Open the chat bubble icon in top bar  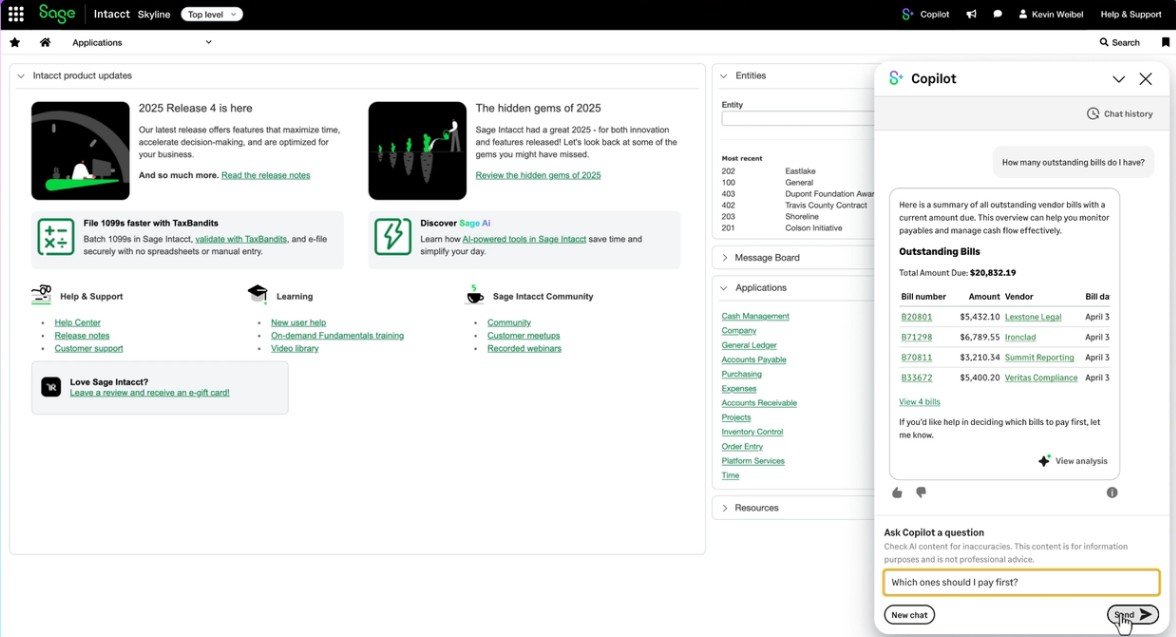point(998,14)
